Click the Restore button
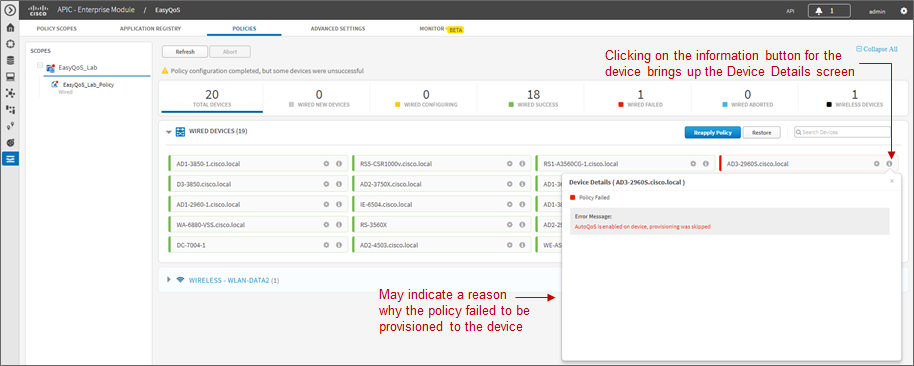This screenshot has width=914, height=366. point(762,133)
